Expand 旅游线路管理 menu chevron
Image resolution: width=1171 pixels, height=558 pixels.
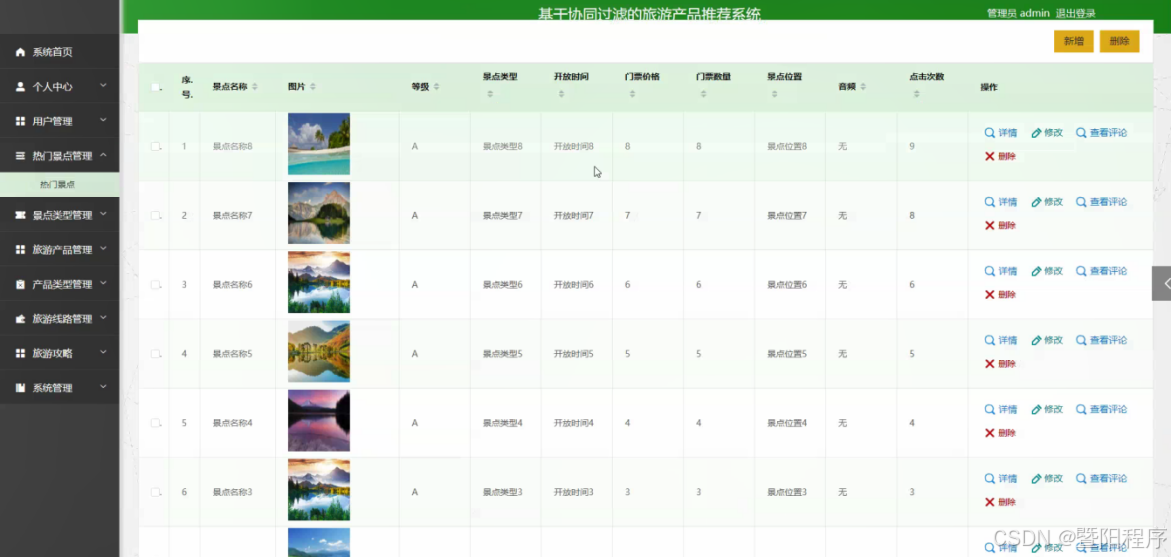103,318
